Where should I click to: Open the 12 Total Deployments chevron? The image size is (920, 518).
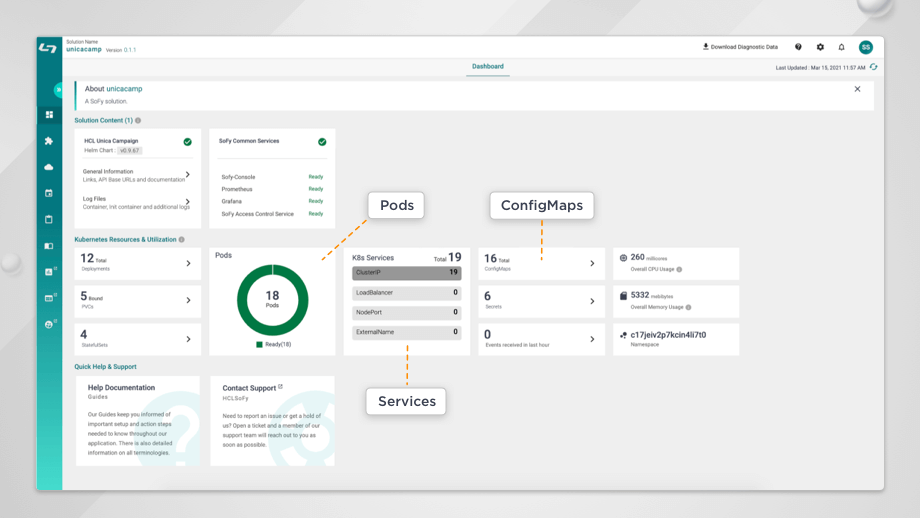tap(188, 263)
